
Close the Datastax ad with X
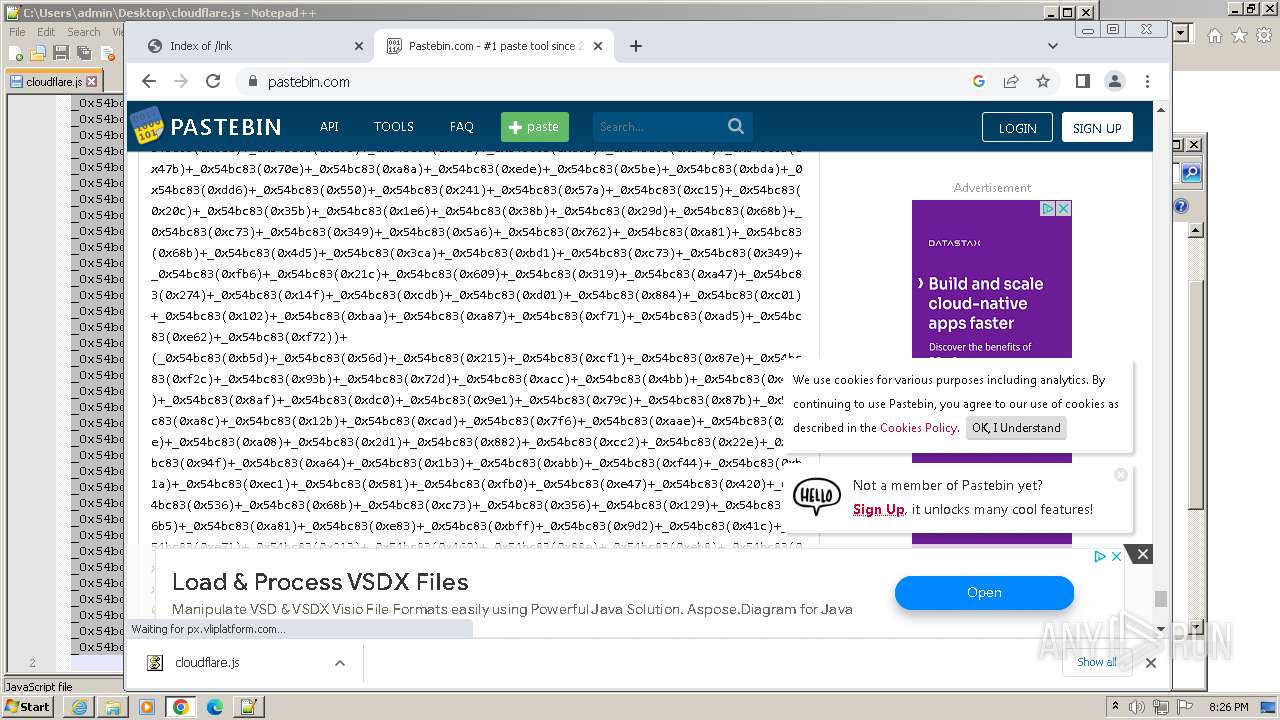tap(1064, 208)
